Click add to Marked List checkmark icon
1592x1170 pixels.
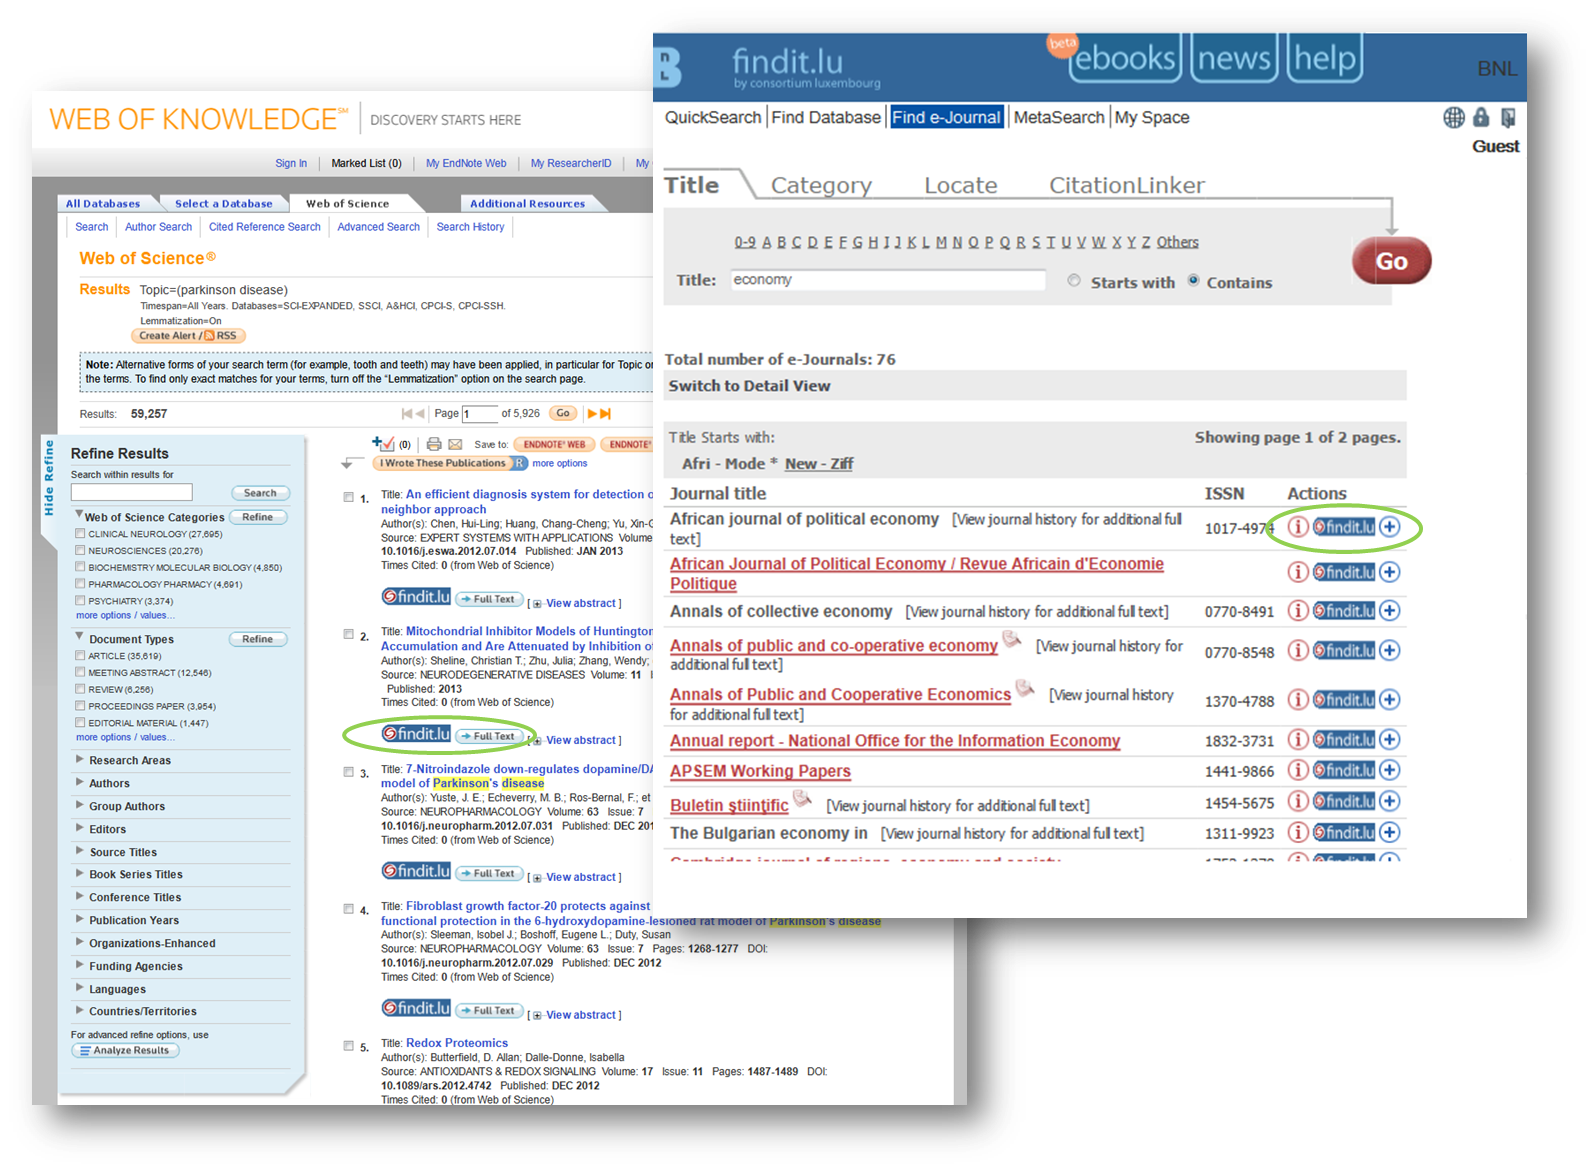383,443
